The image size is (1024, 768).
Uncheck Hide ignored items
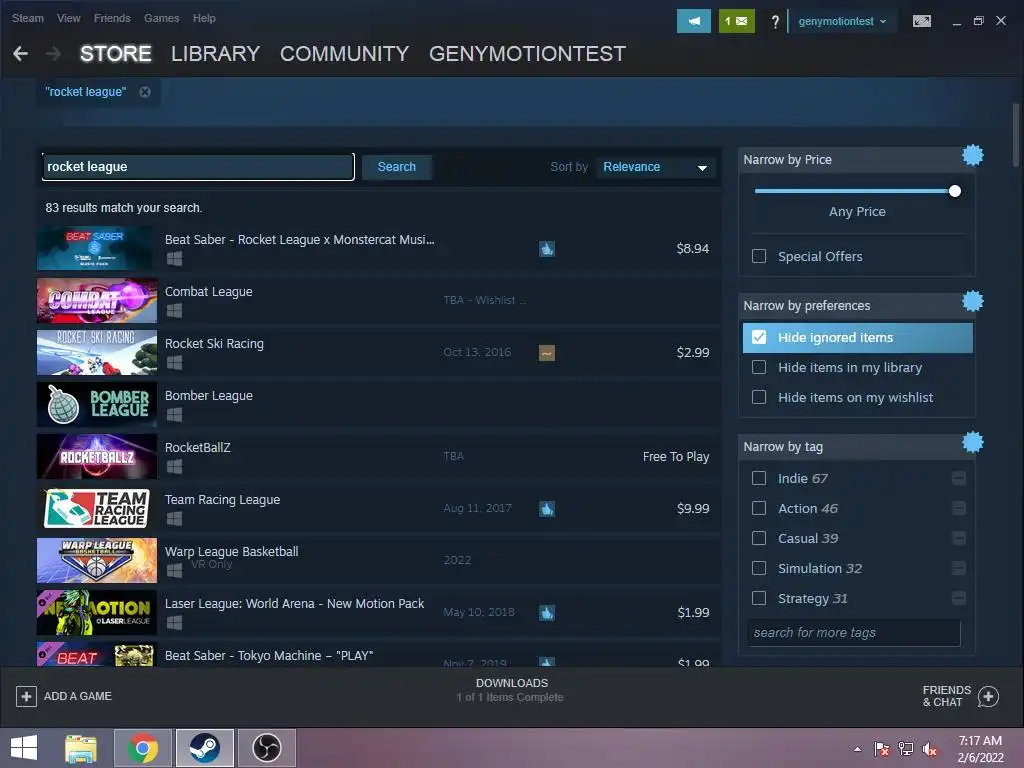pyautogui.click(x=759, y=337)
